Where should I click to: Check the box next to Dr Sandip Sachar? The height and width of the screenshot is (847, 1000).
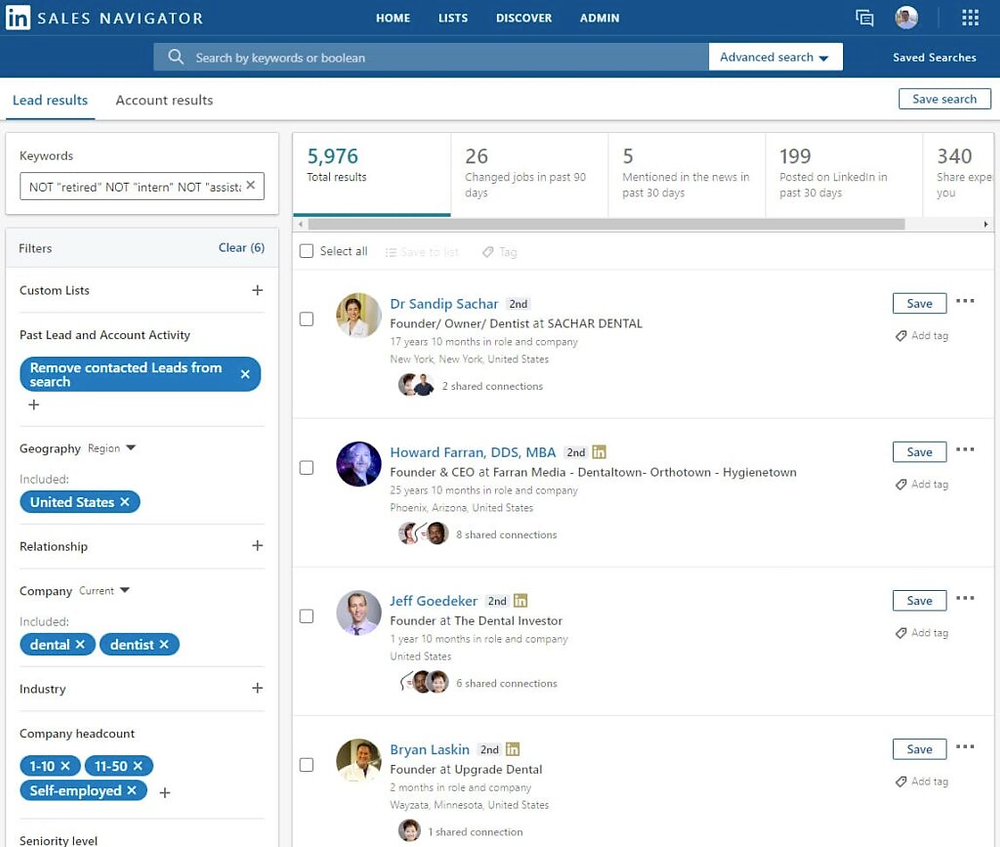click(x=307, y=319)
